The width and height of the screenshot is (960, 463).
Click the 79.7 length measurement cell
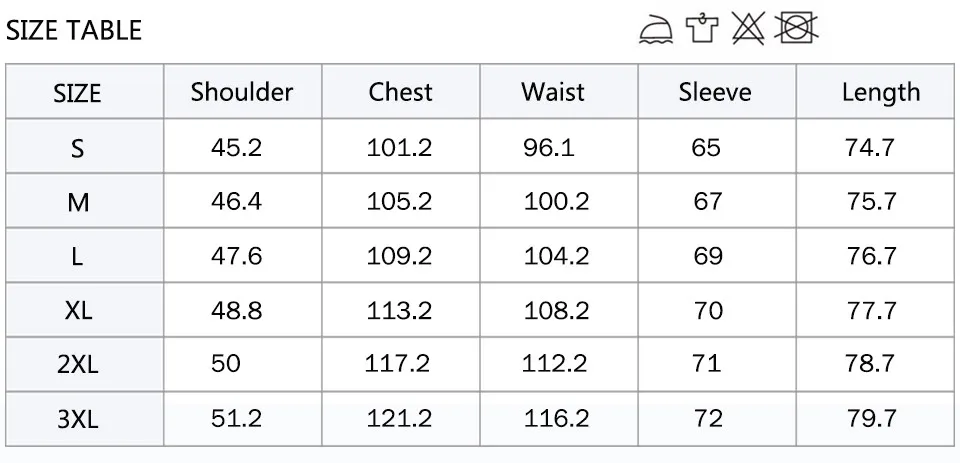pyautogui.click(x=872, y=418)
